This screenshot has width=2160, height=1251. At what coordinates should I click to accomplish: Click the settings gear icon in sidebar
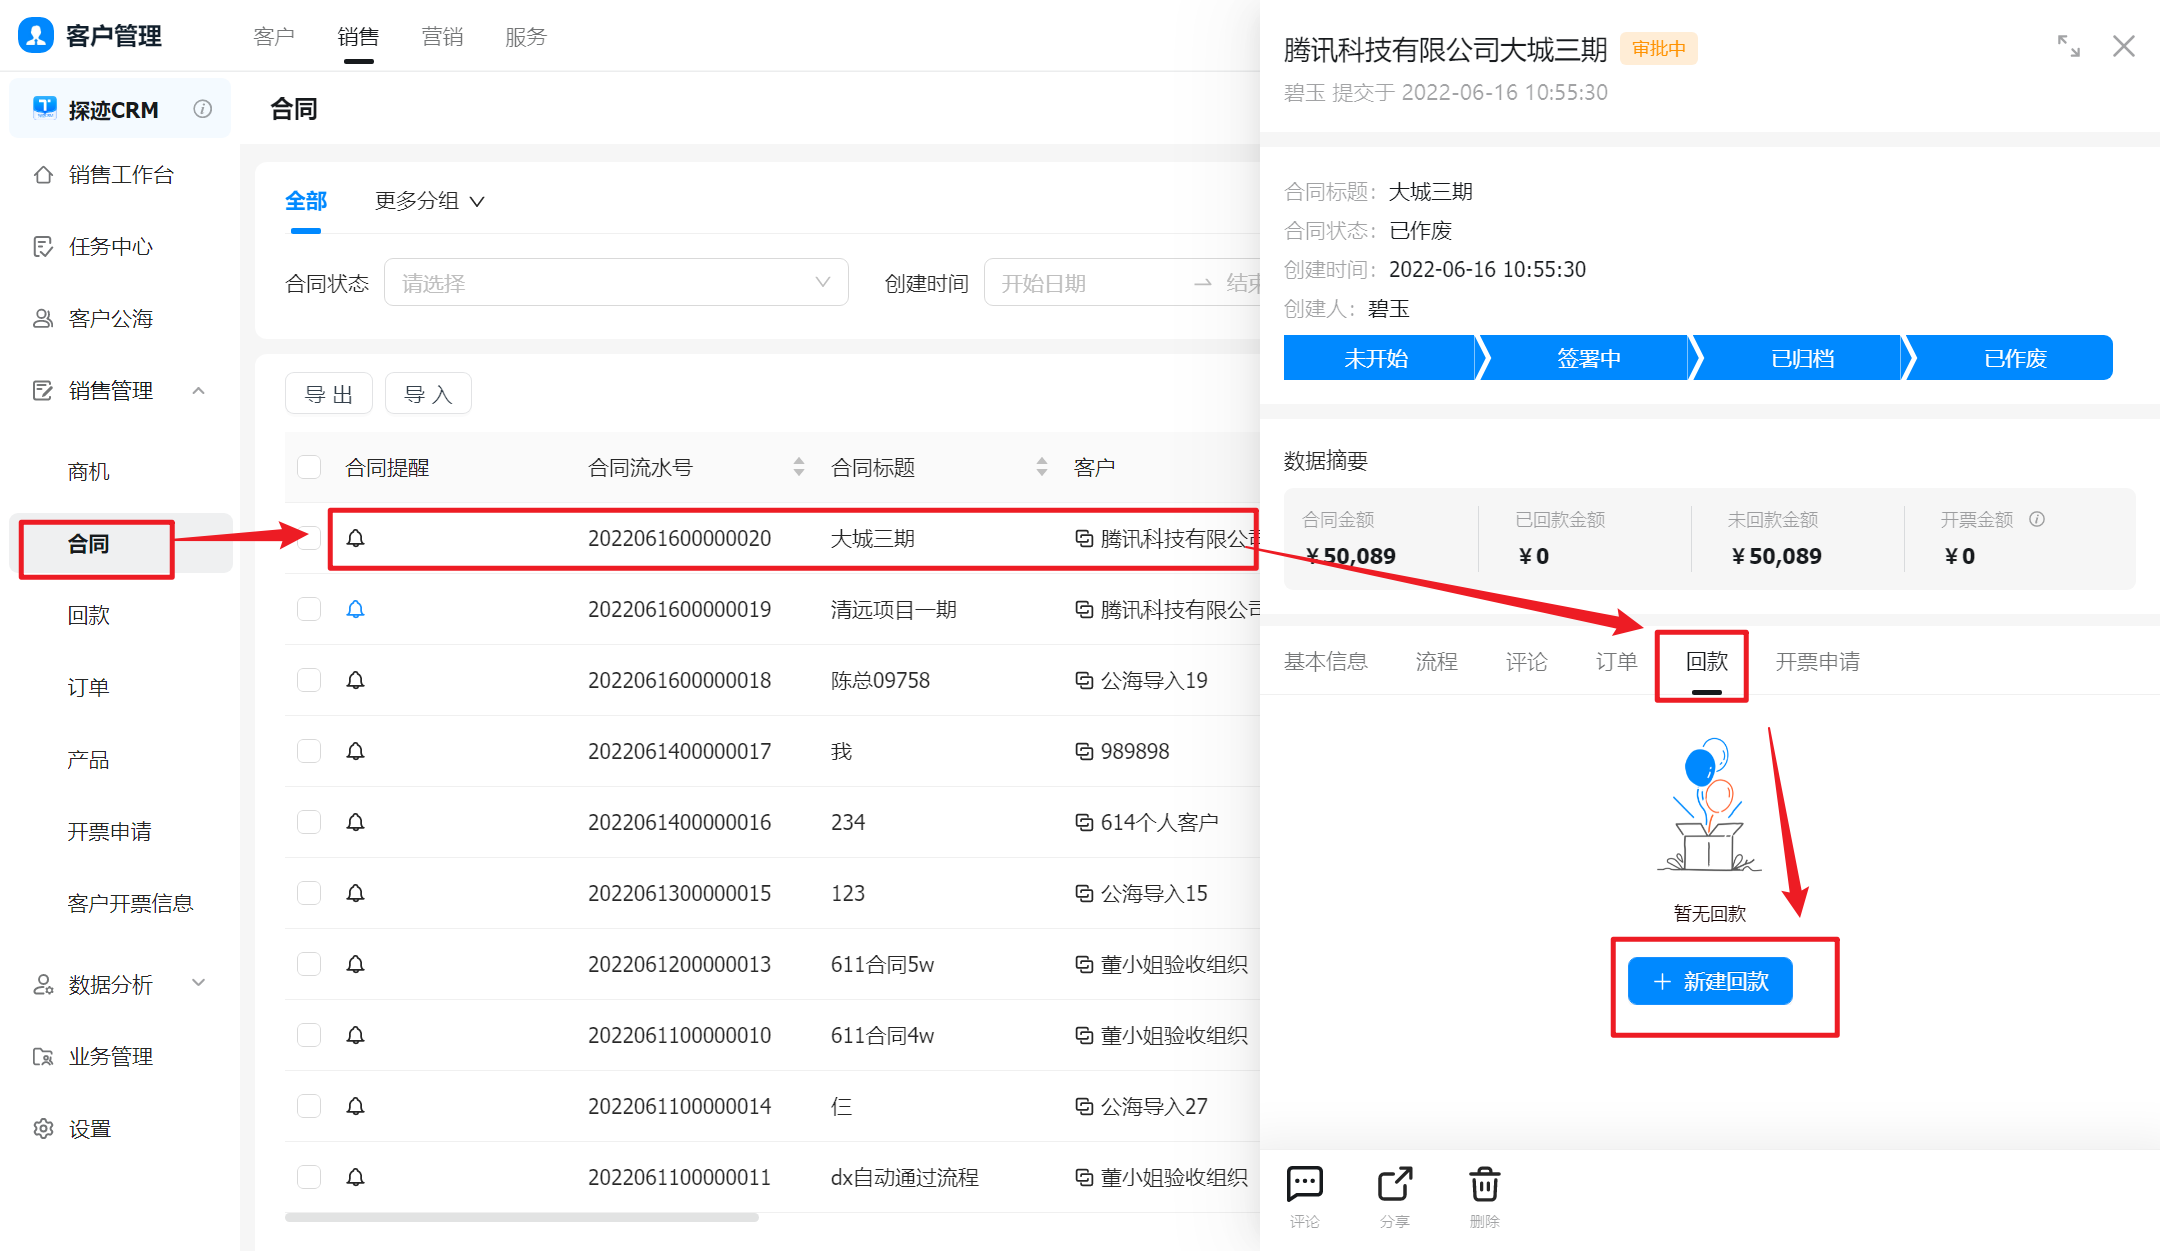(x=43, y=1128)
